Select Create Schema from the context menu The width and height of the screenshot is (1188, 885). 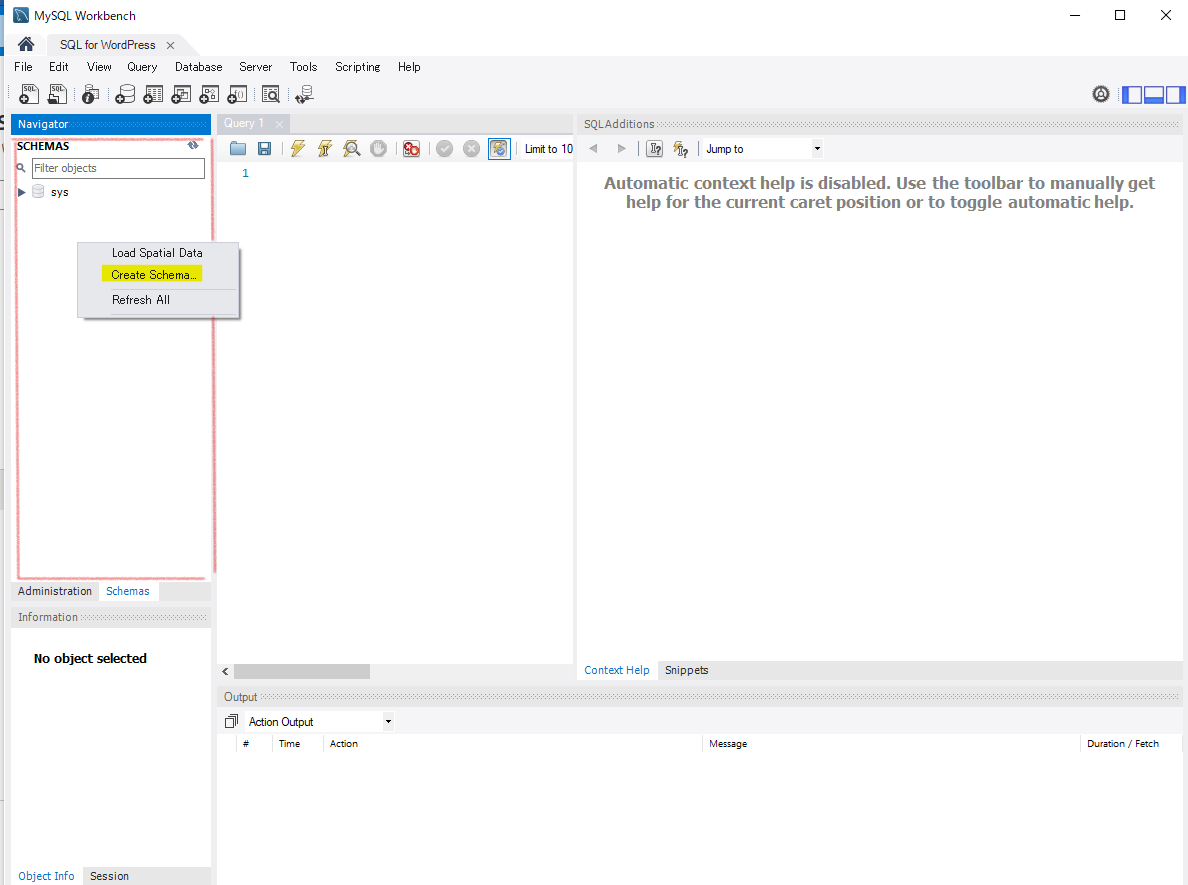[x=152, y=274]
